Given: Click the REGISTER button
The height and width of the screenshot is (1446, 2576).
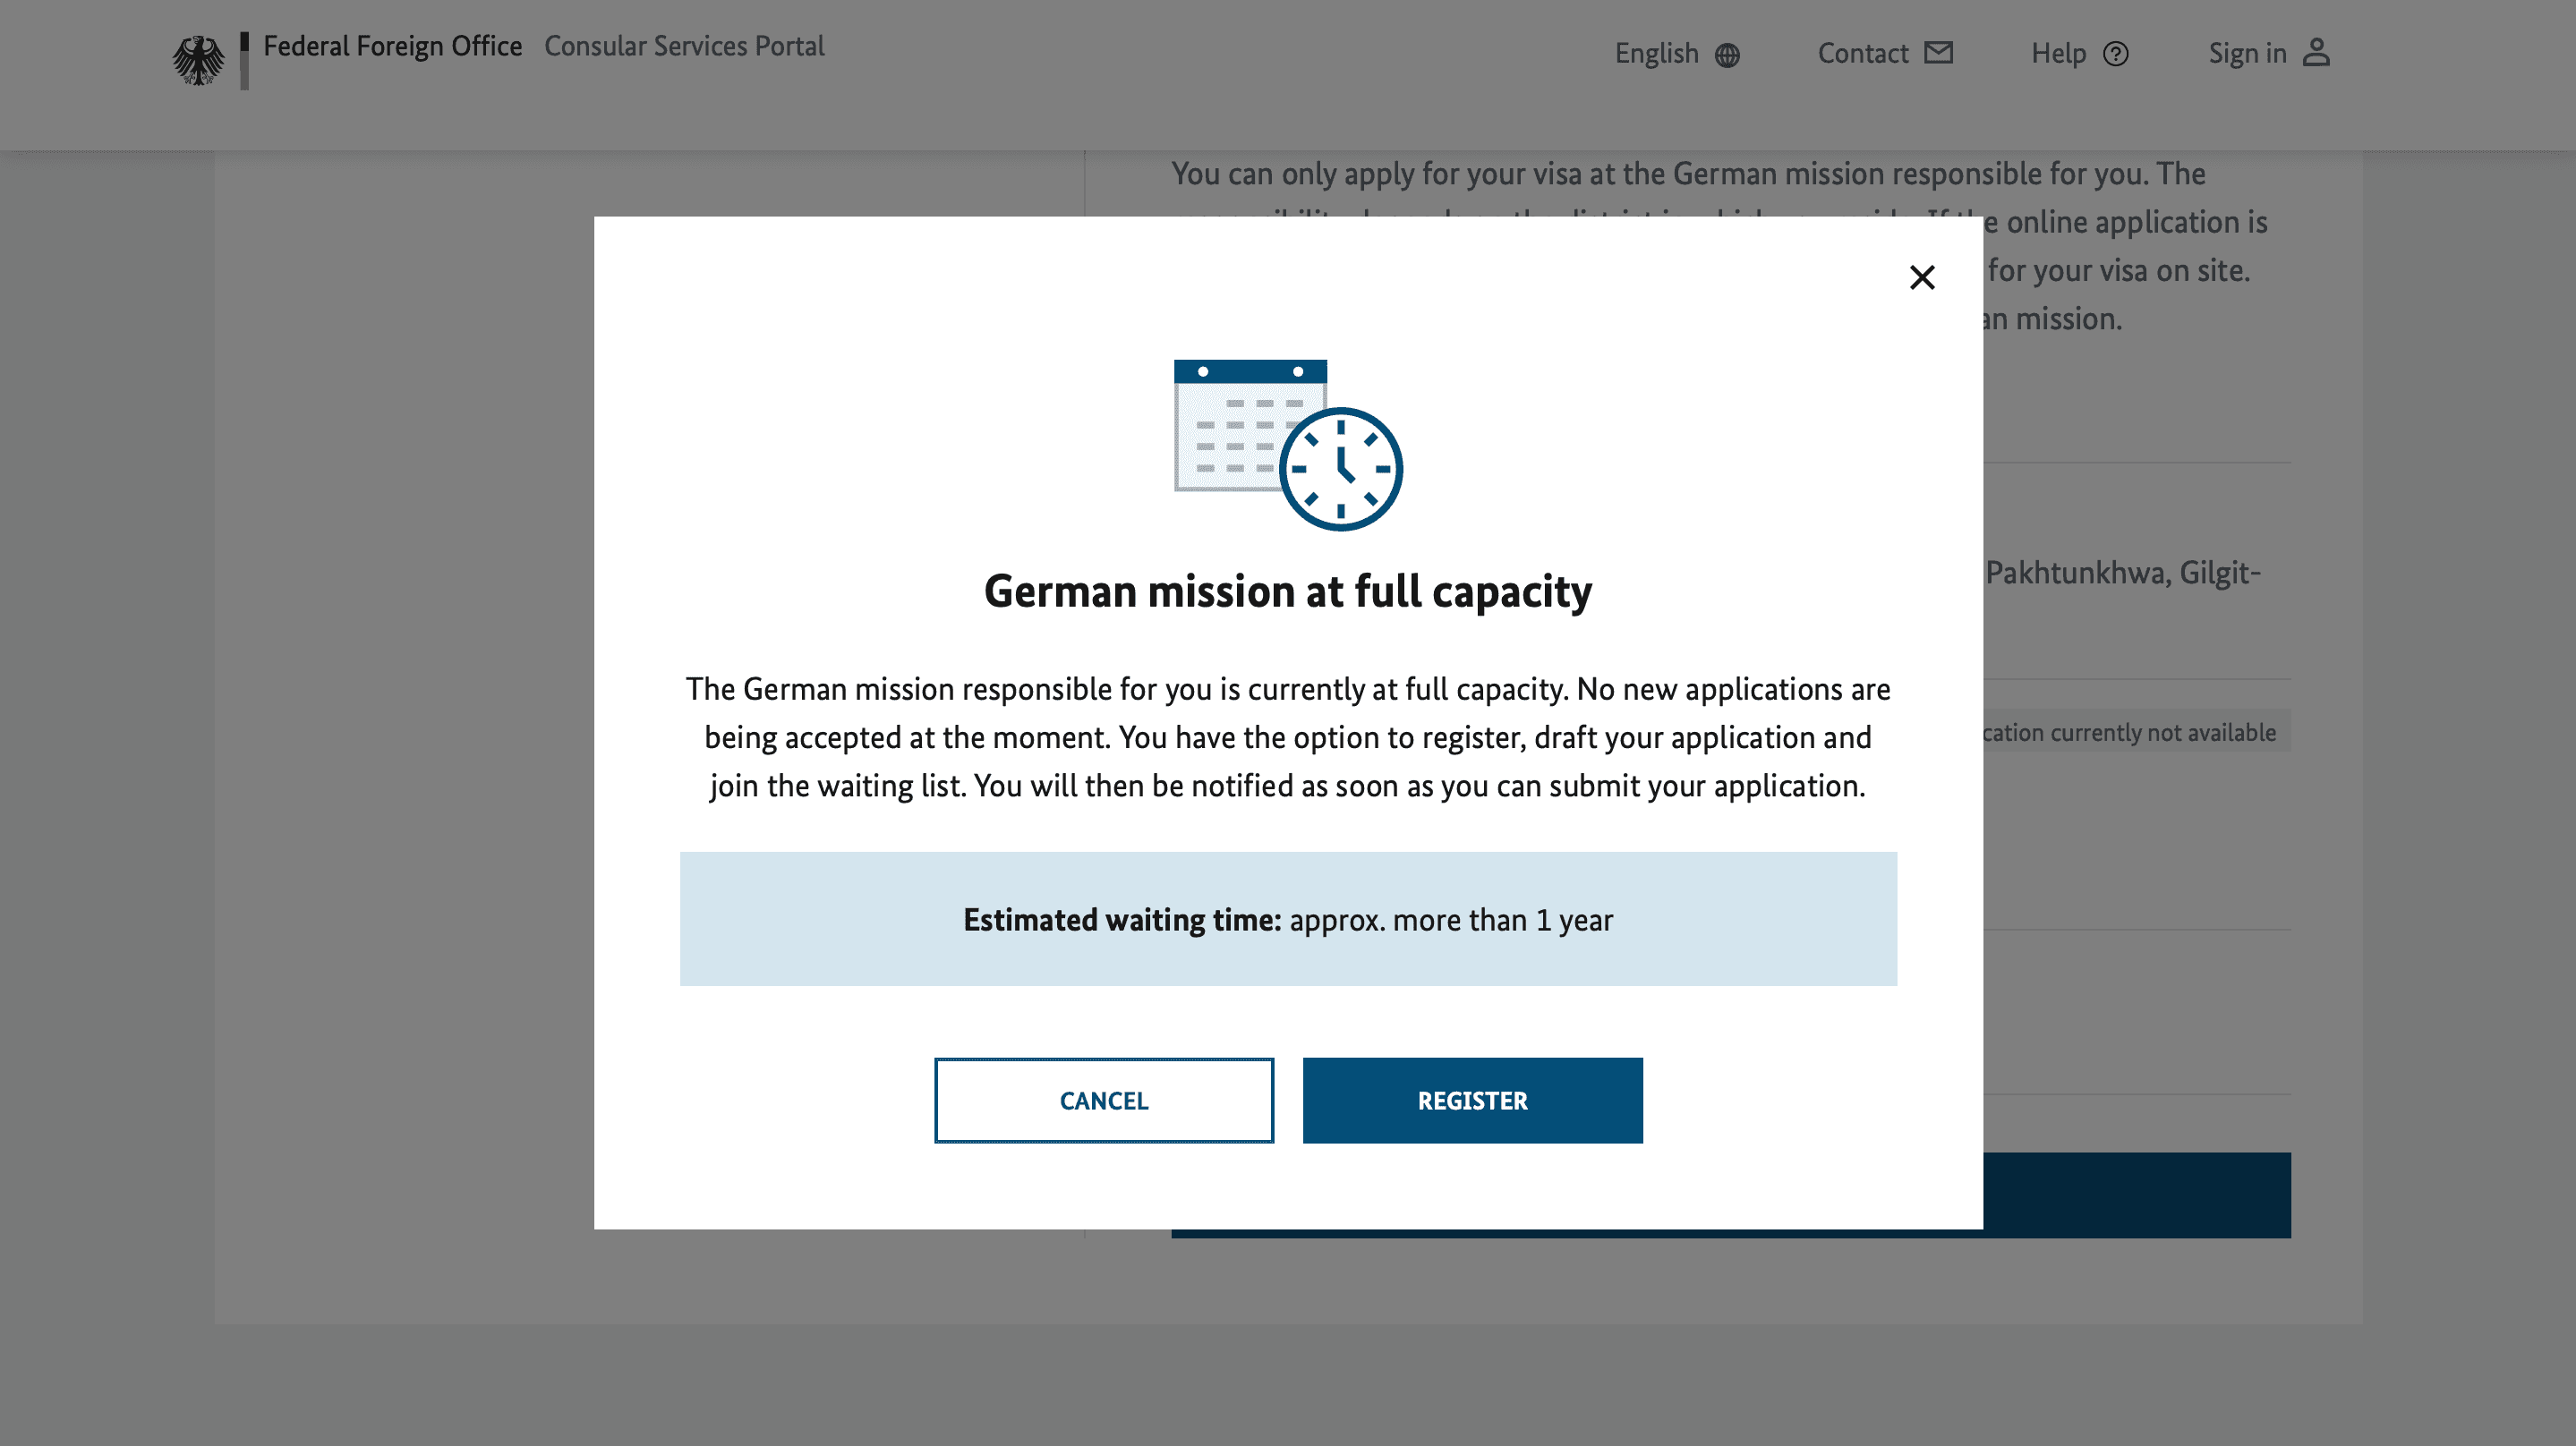Looking at the screenshot, I should coord(1472,1100).
